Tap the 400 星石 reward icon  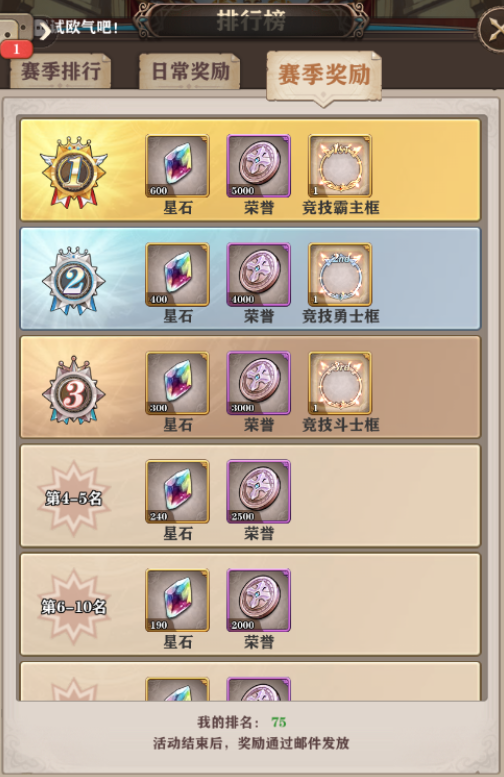click(177, 275)
